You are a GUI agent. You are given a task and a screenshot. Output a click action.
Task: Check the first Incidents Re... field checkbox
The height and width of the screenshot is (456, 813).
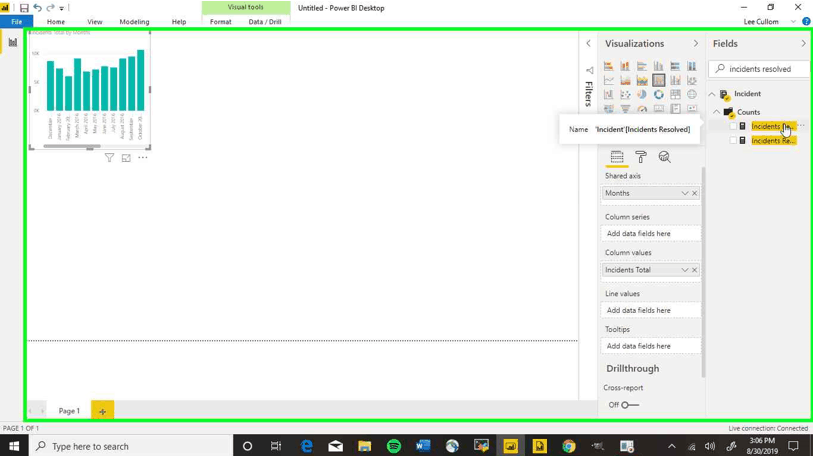pyautogui.click(x=733, y=126)
